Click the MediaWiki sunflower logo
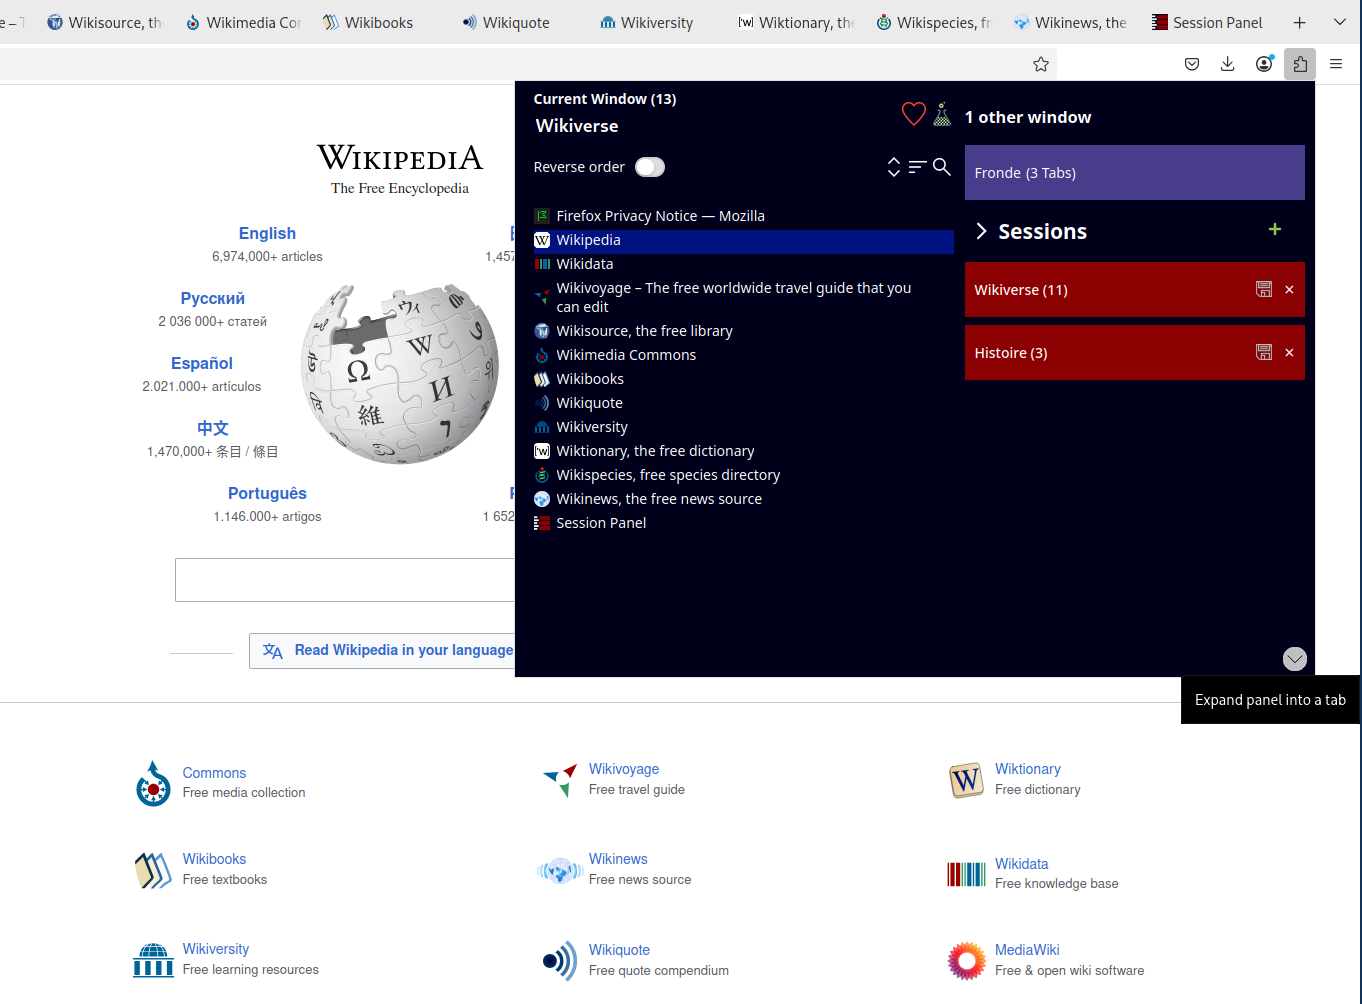This screenshot has height=1004, width=1362. (x=966, y=960)
